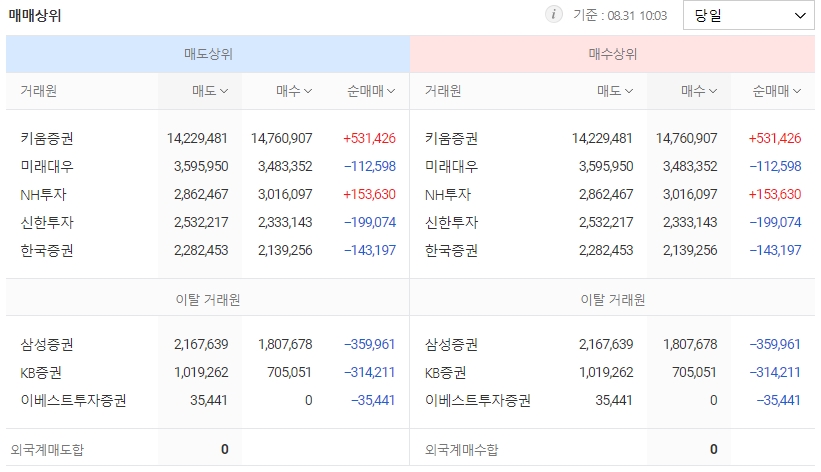Screen dimensions: 821x472
Task: Click 이베스트투자증권 35,441 매도 value in 매수상위 table
Action: pyautogui.click(x=614, y=400)
